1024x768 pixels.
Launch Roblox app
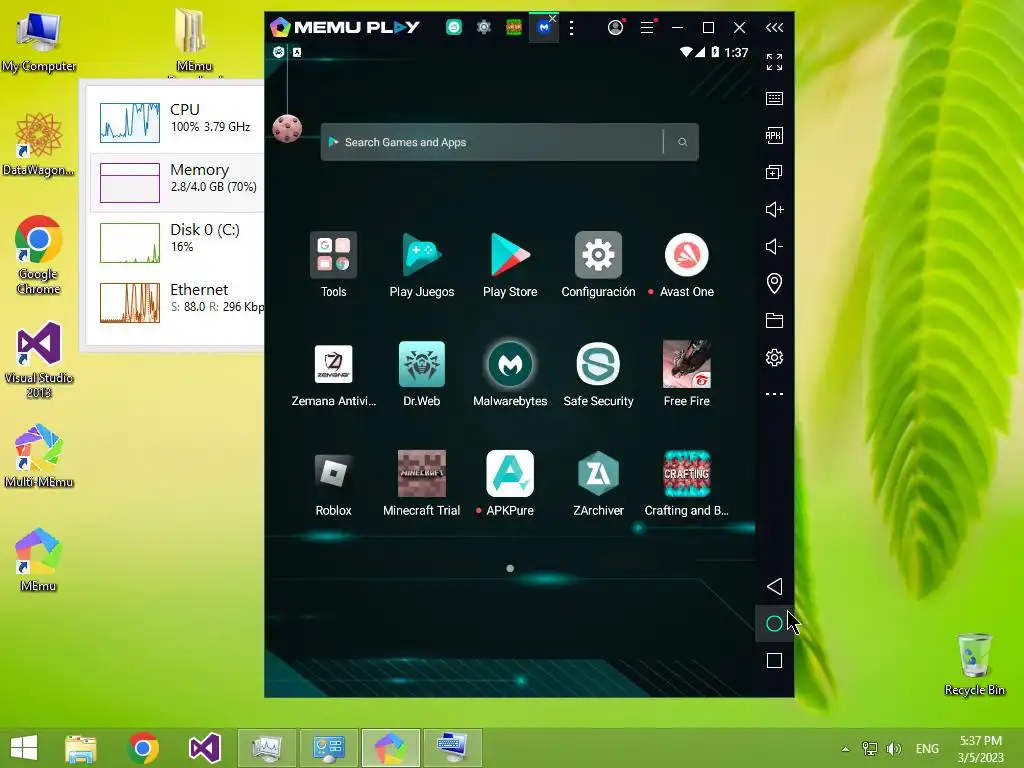(x=333, y=473)
